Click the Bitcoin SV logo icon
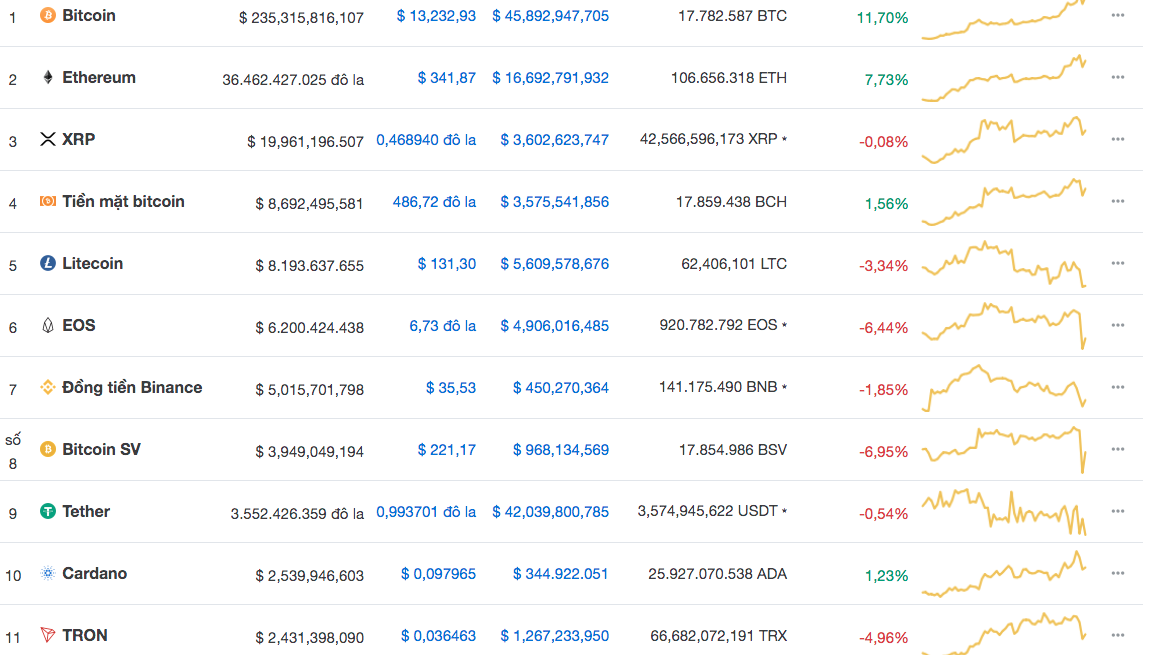Viewport: 1151px width, 655px height. pos(48,449)
